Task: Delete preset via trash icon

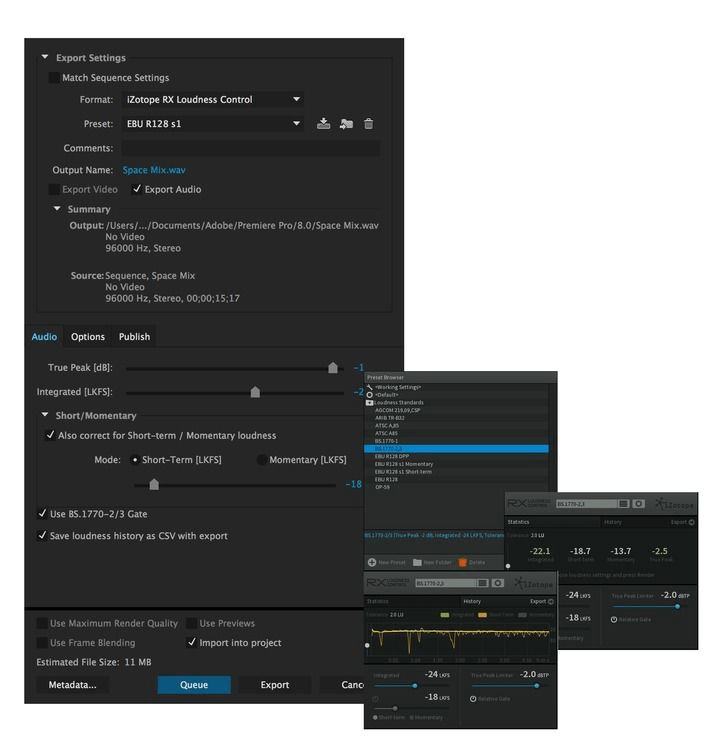Action: click(368, 124)
